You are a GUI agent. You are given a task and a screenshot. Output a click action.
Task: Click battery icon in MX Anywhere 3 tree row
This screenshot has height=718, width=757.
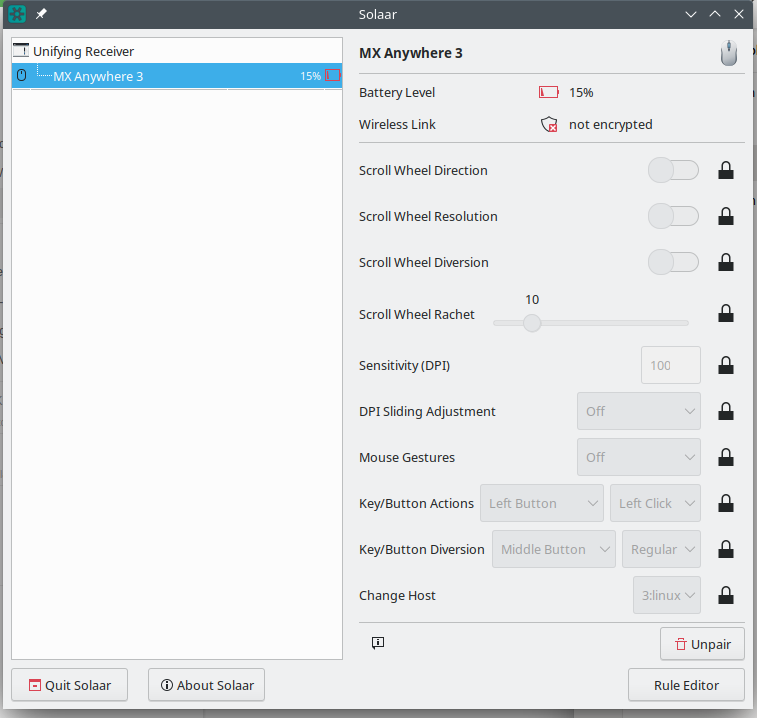click(333, 75)
